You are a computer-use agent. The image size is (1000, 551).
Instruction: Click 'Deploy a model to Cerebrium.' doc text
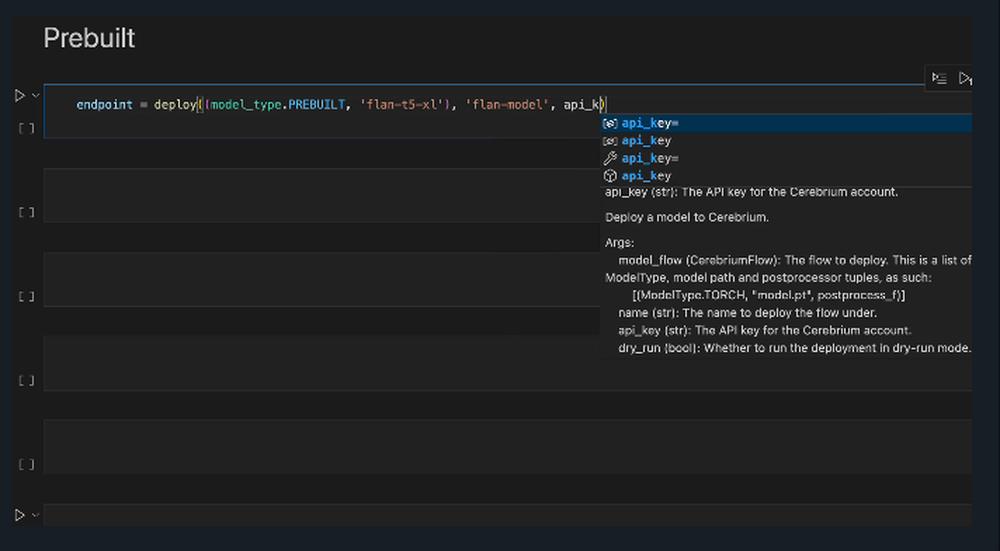[x=687, y=217]
